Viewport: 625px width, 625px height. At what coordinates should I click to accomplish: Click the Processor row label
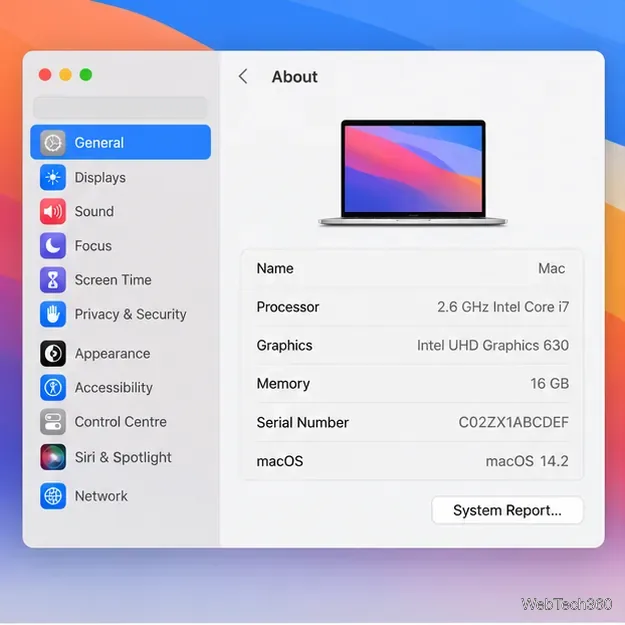(x=288, y=307)
